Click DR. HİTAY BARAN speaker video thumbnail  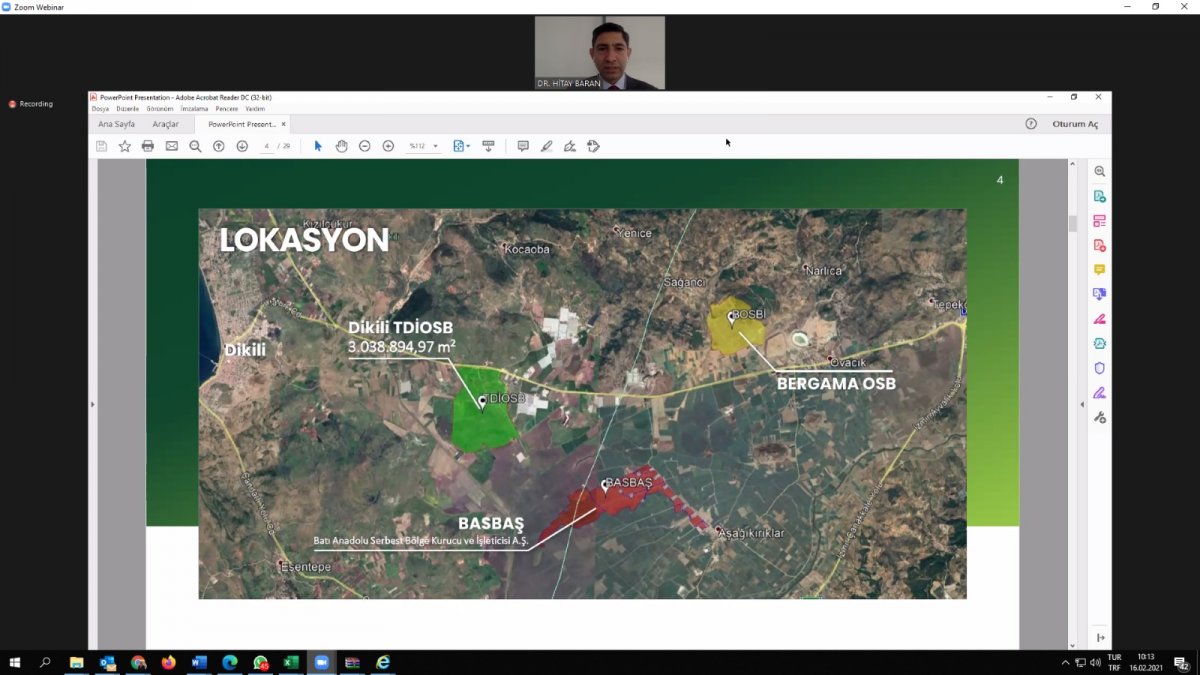coord(600,53)
